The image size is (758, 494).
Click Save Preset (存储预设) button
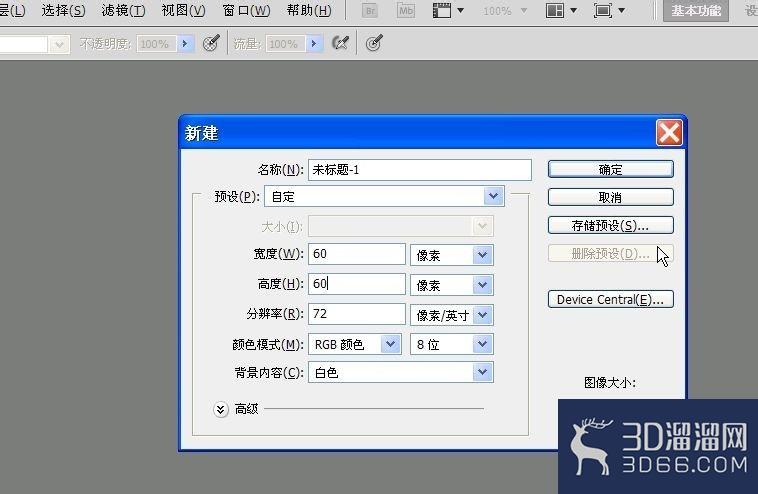[611, 225]
